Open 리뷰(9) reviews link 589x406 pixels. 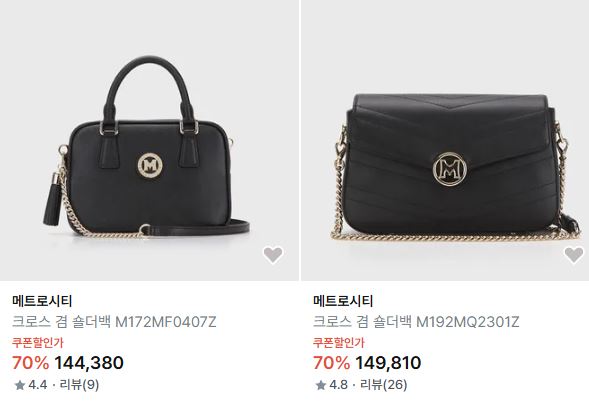[79, 385]
